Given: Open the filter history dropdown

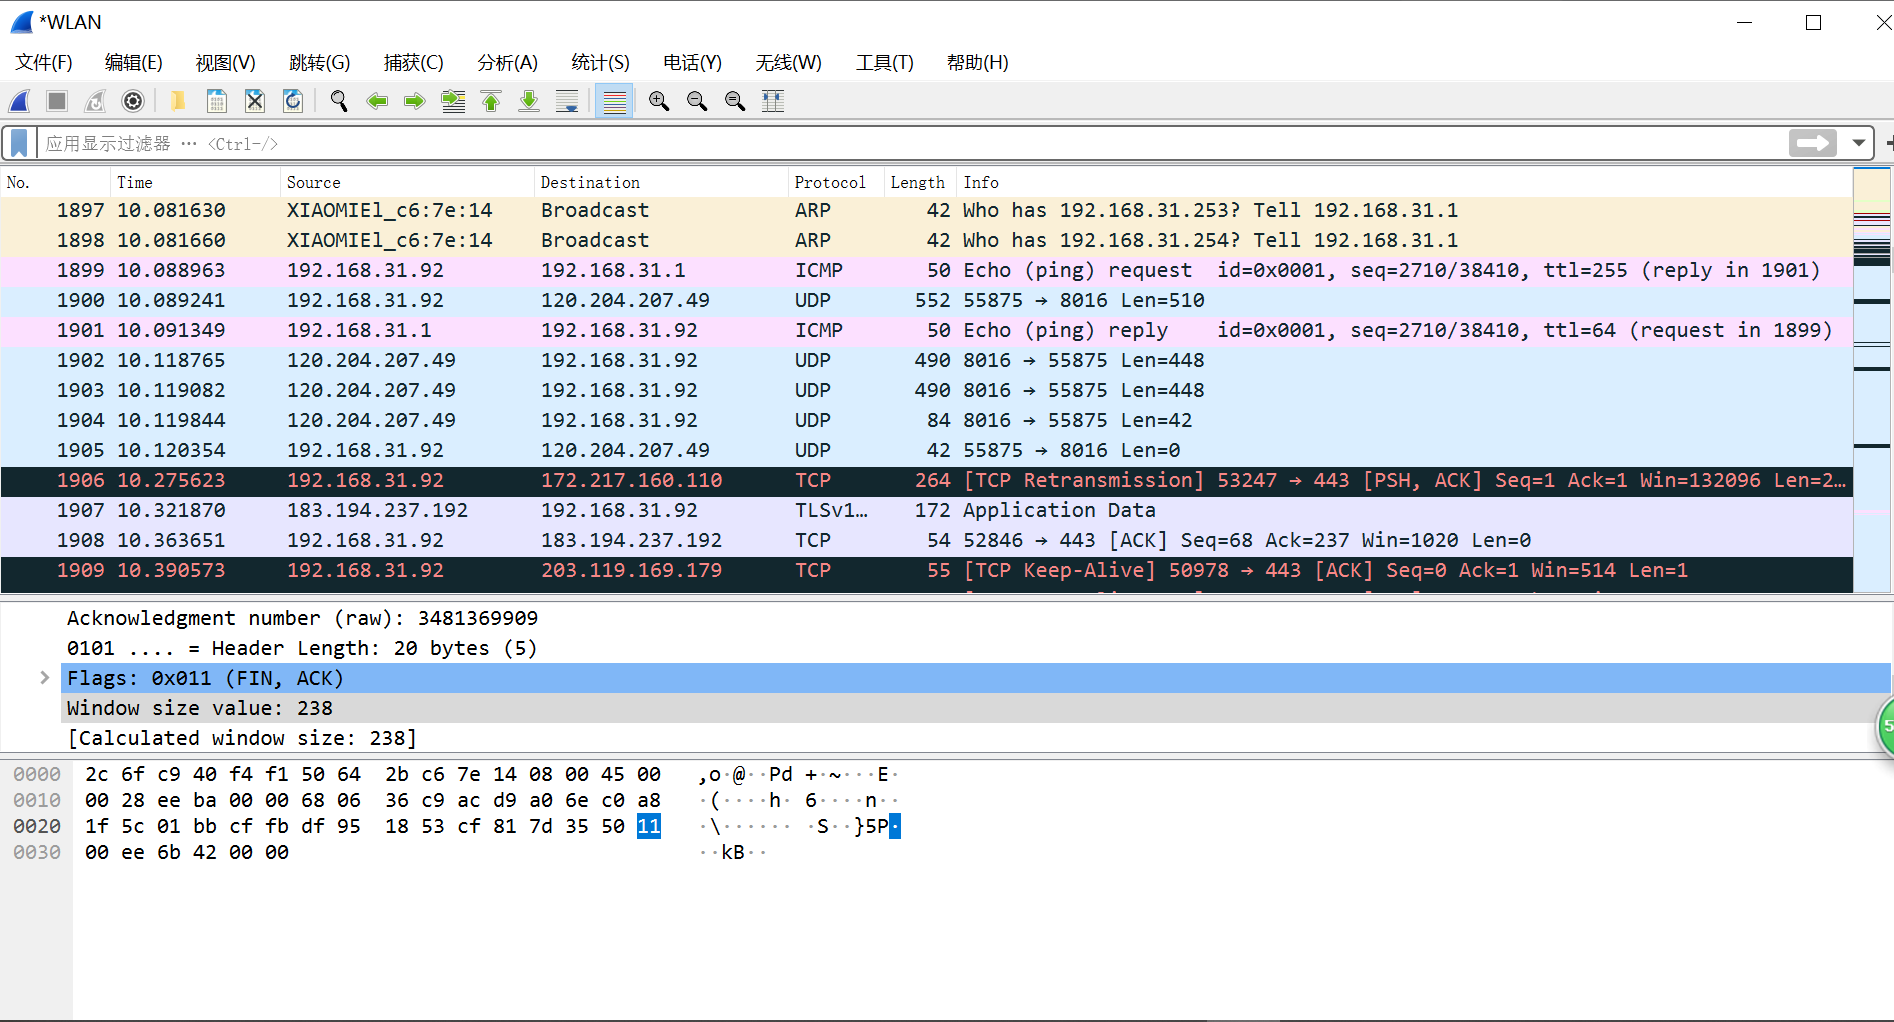Looking at the screenshot, I should pyautogui.click(x=1858, y=142).
